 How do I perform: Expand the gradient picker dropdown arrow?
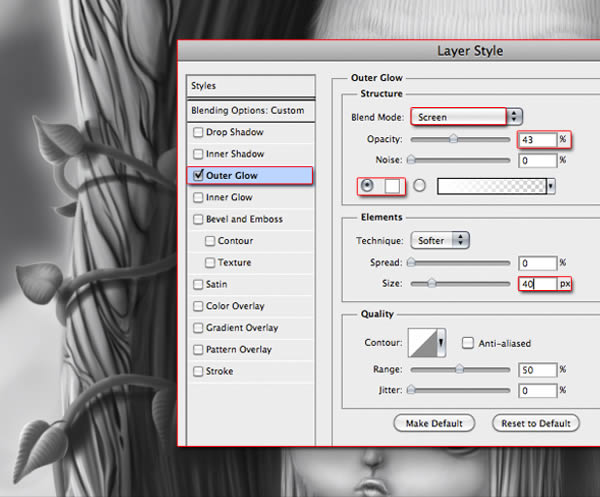(551, 186)
